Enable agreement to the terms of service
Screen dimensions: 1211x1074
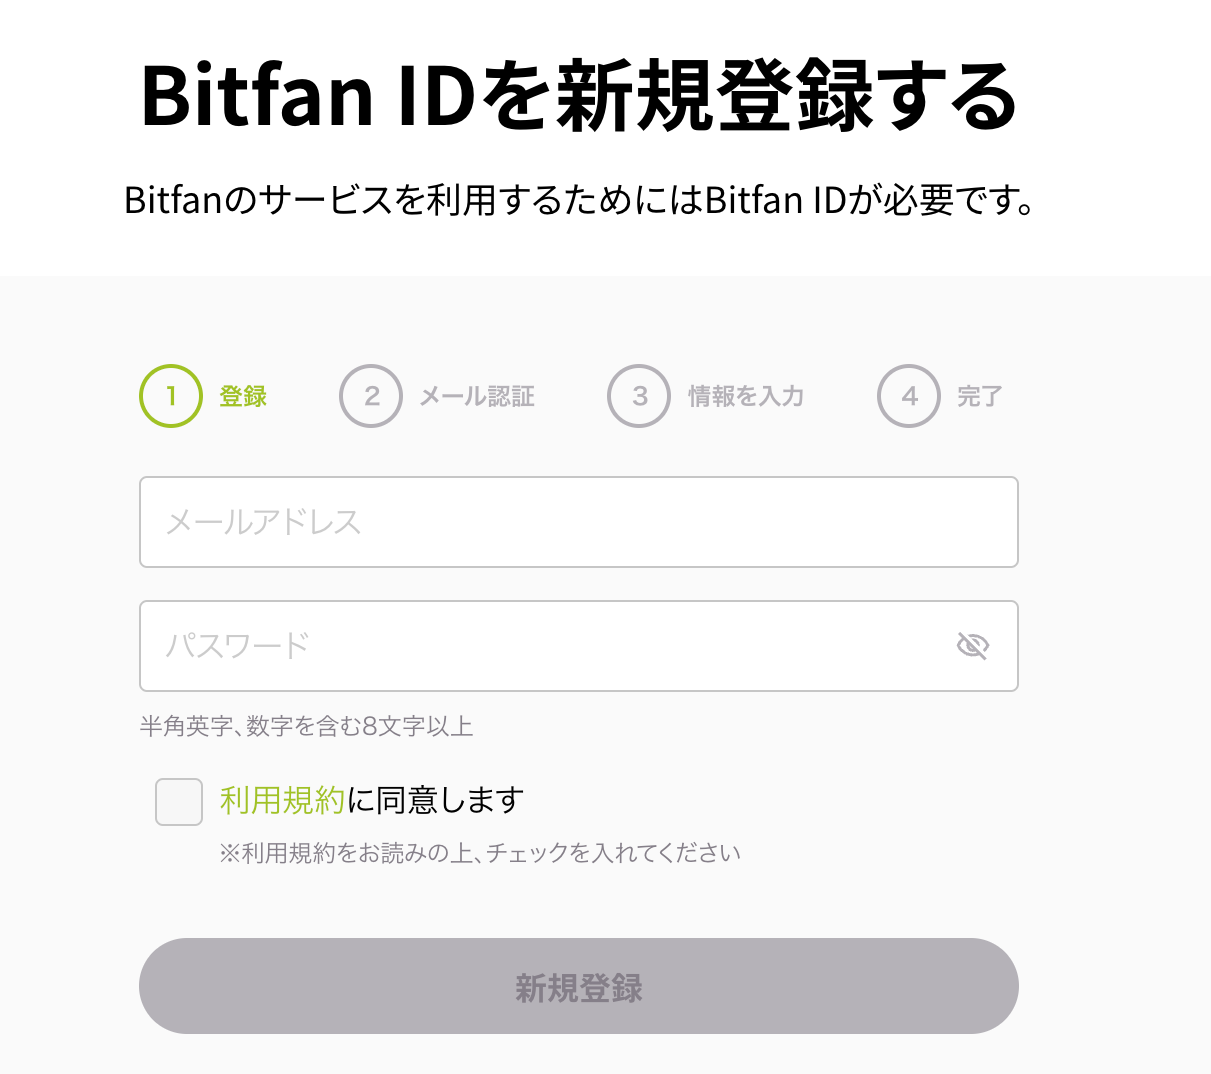(178, 800)
